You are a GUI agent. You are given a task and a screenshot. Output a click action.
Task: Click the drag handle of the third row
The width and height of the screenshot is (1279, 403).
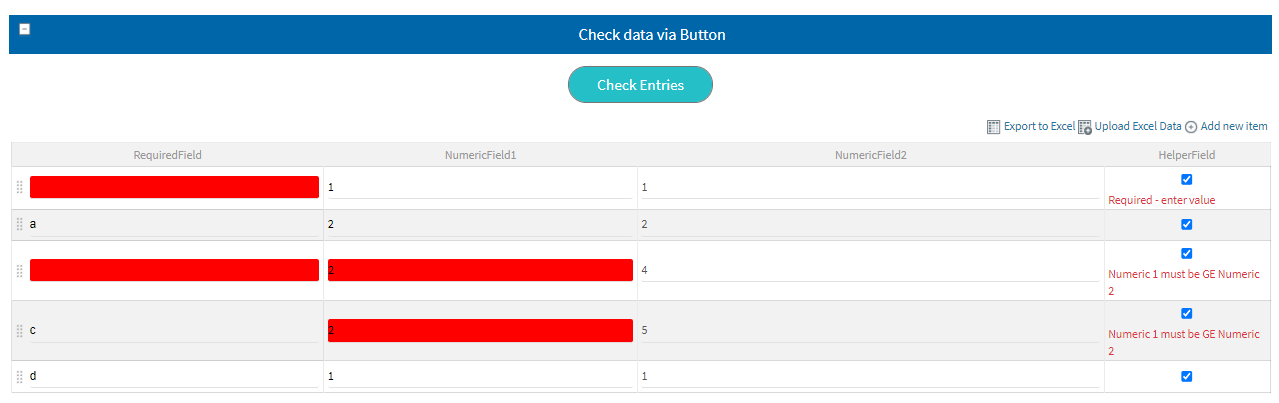click(x=19, y=270)
